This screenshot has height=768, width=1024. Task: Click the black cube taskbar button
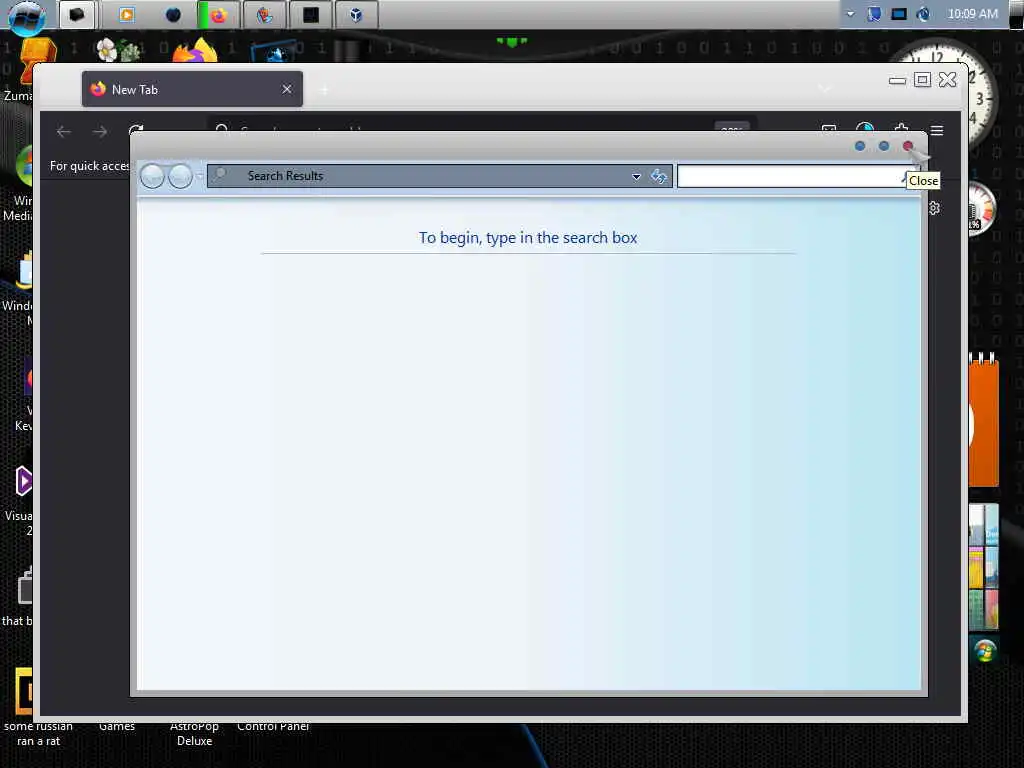click(77, 14)
